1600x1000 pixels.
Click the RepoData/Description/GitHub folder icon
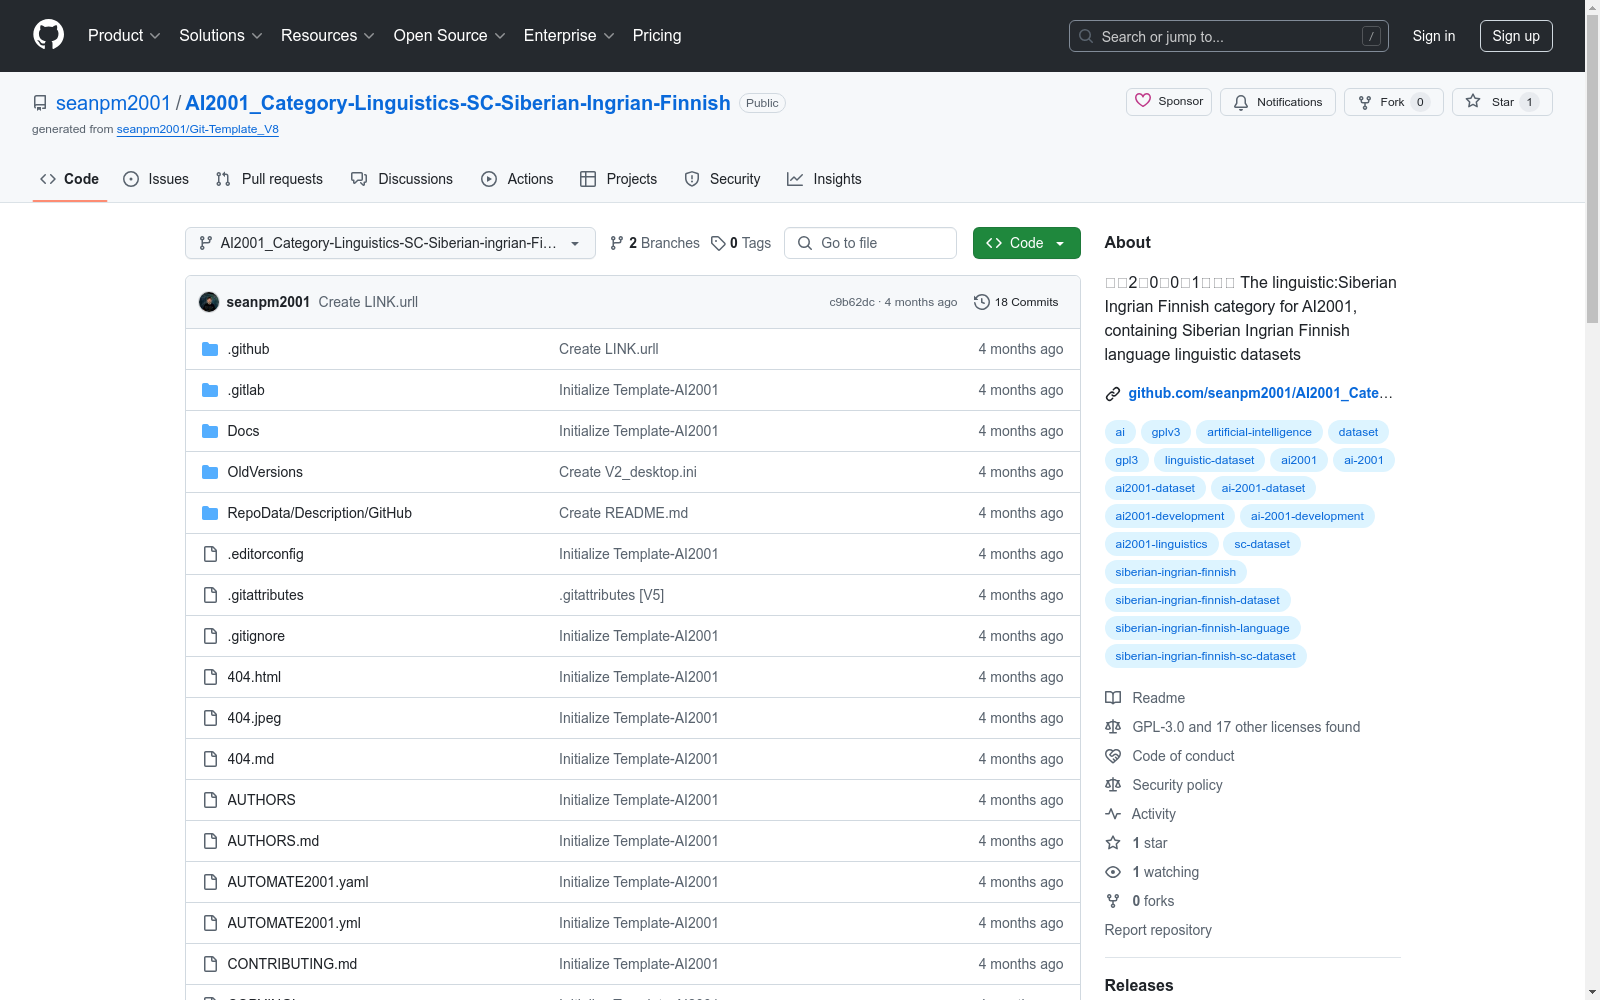[x=210, y=513]
